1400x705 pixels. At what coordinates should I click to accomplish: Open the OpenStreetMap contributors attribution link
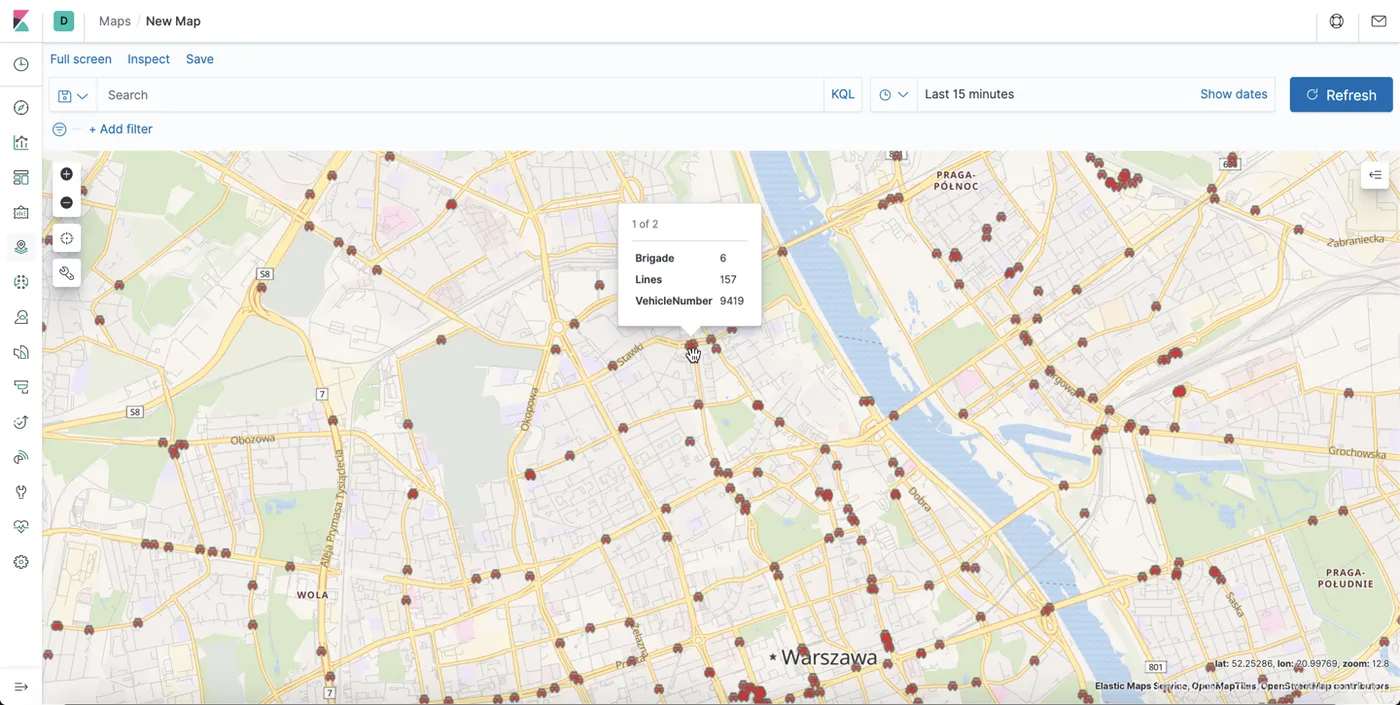click(1325, 686)
